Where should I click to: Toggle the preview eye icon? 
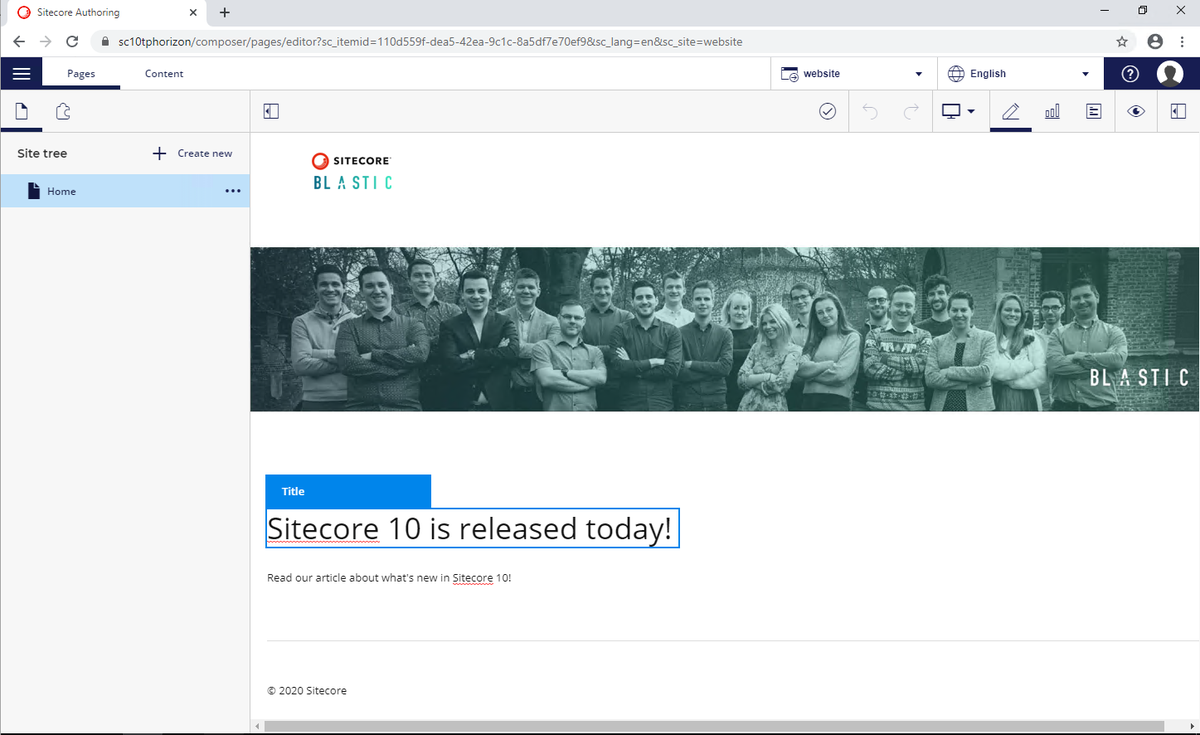[x=1135, y=111]
